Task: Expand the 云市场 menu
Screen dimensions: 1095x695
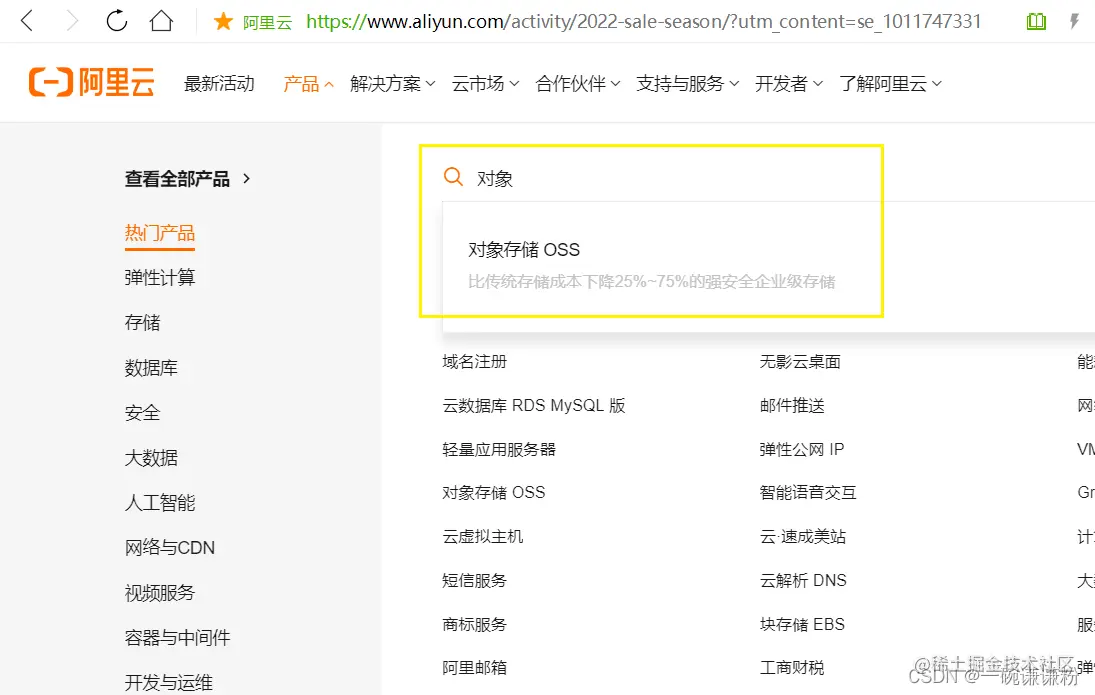Action: pyautogui.click(x=485, y=84)
